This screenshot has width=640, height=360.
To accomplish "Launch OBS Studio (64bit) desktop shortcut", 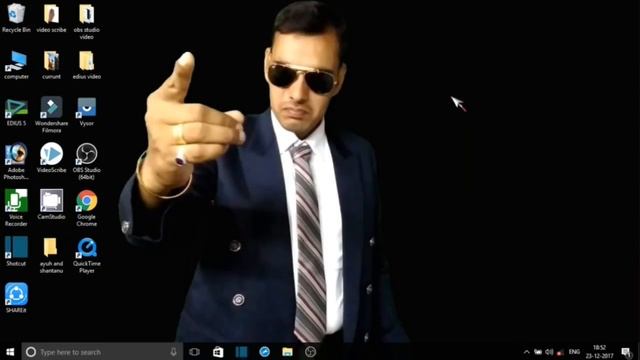I will coord(87,161).
